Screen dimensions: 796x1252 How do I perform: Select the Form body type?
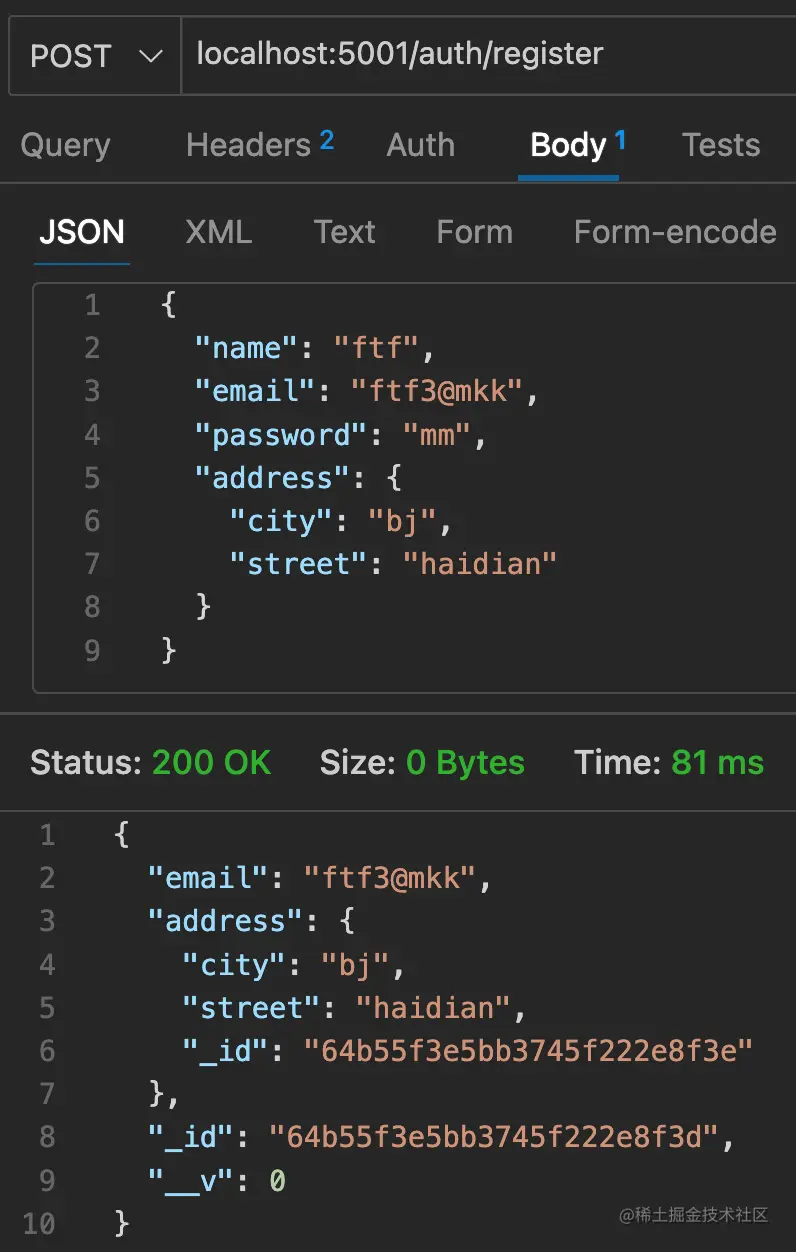pos(474,232)
